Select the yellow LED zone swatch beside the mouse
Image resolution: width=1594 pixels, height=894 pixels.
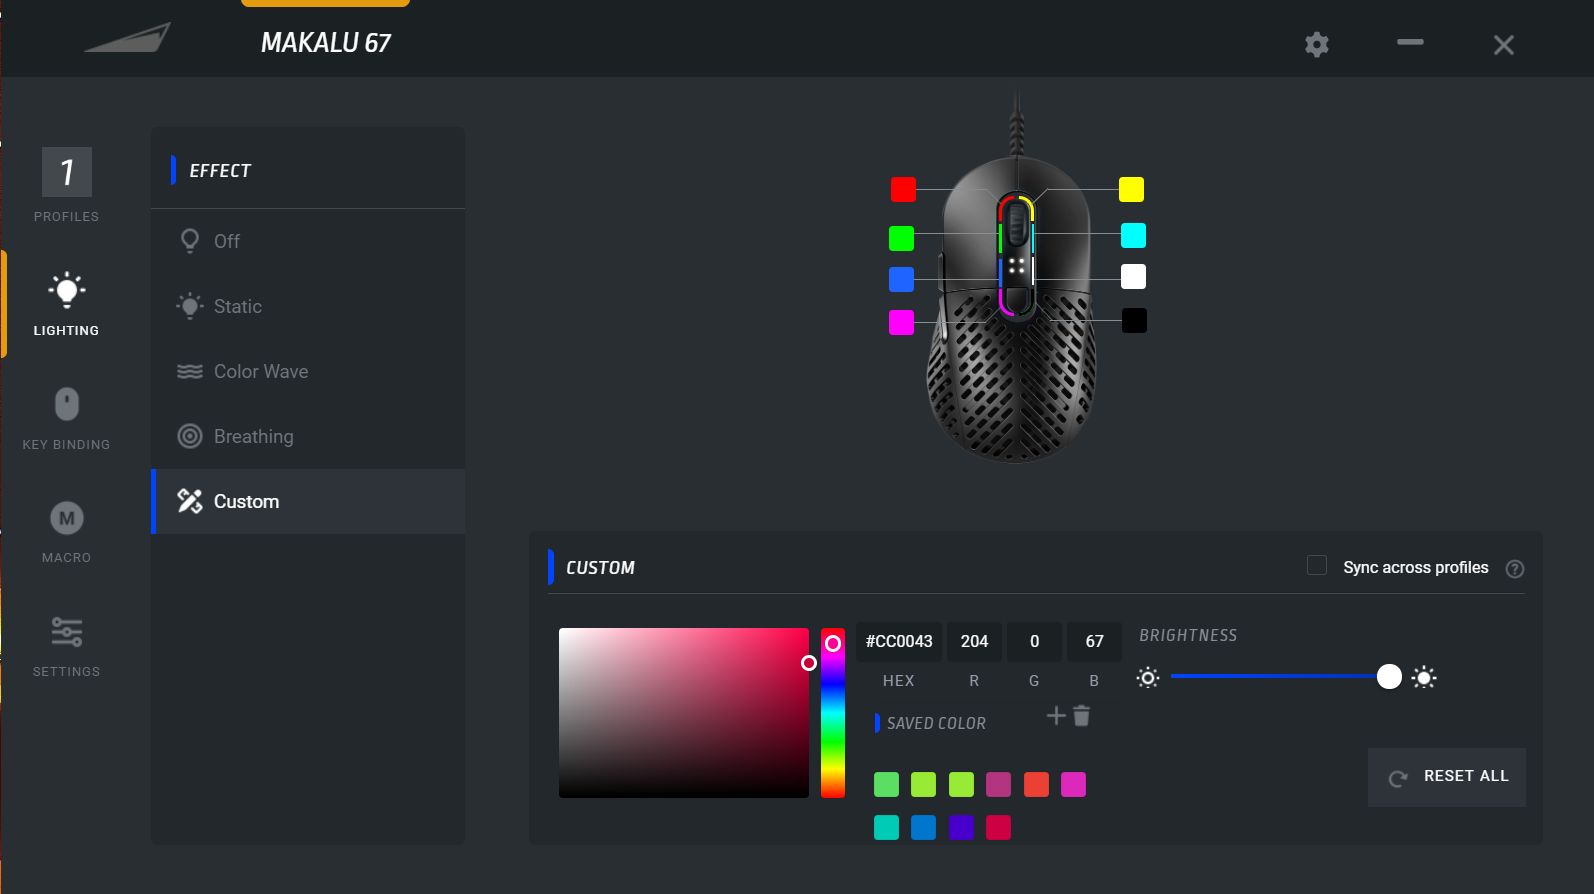pos(1131,189)
